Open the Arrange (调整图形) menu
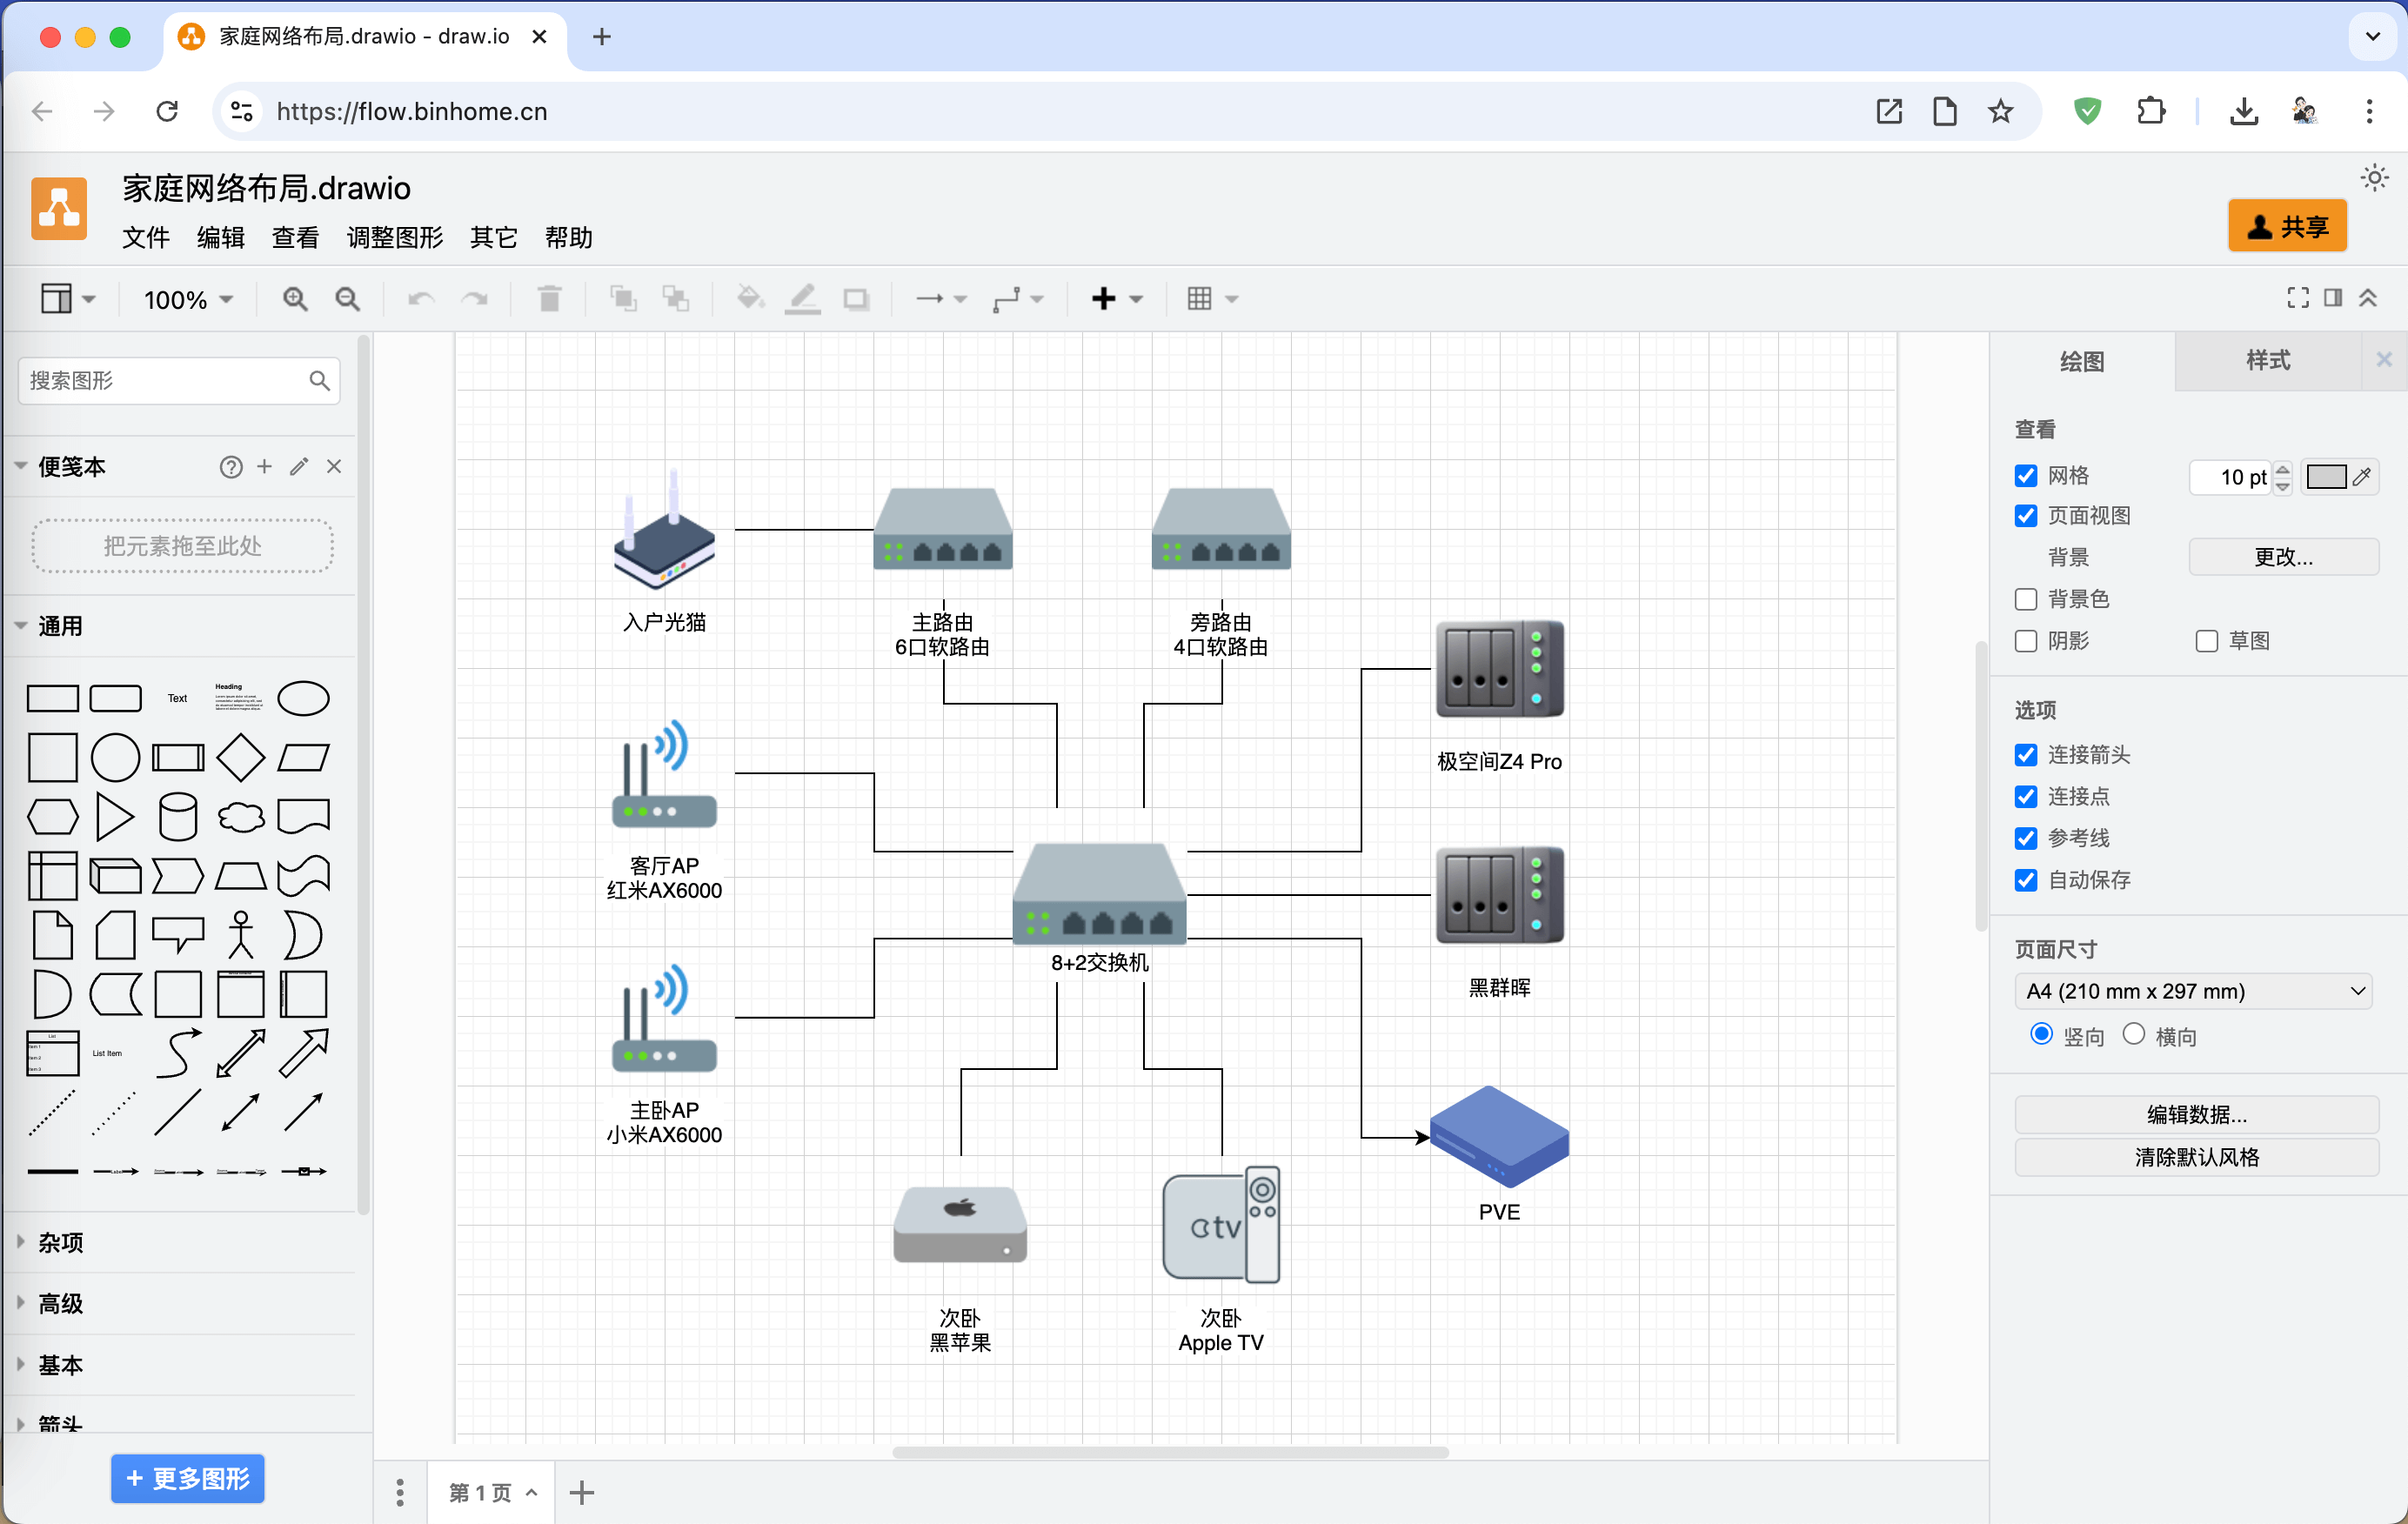Image resolution: width=2408 pixels, height=1524 pixels. pos(395,238)
